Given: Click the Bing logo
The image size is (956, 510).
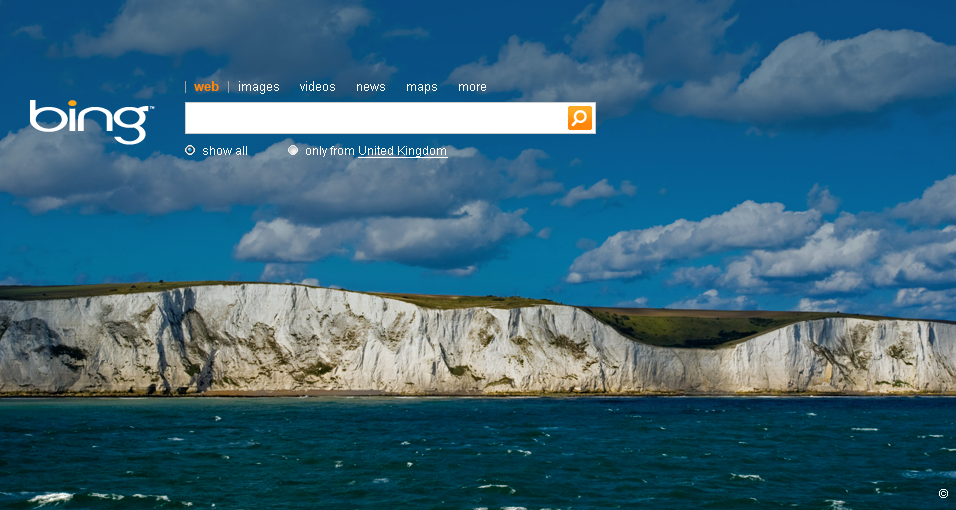Looking at the screenshot, I should tap(91, 121).
